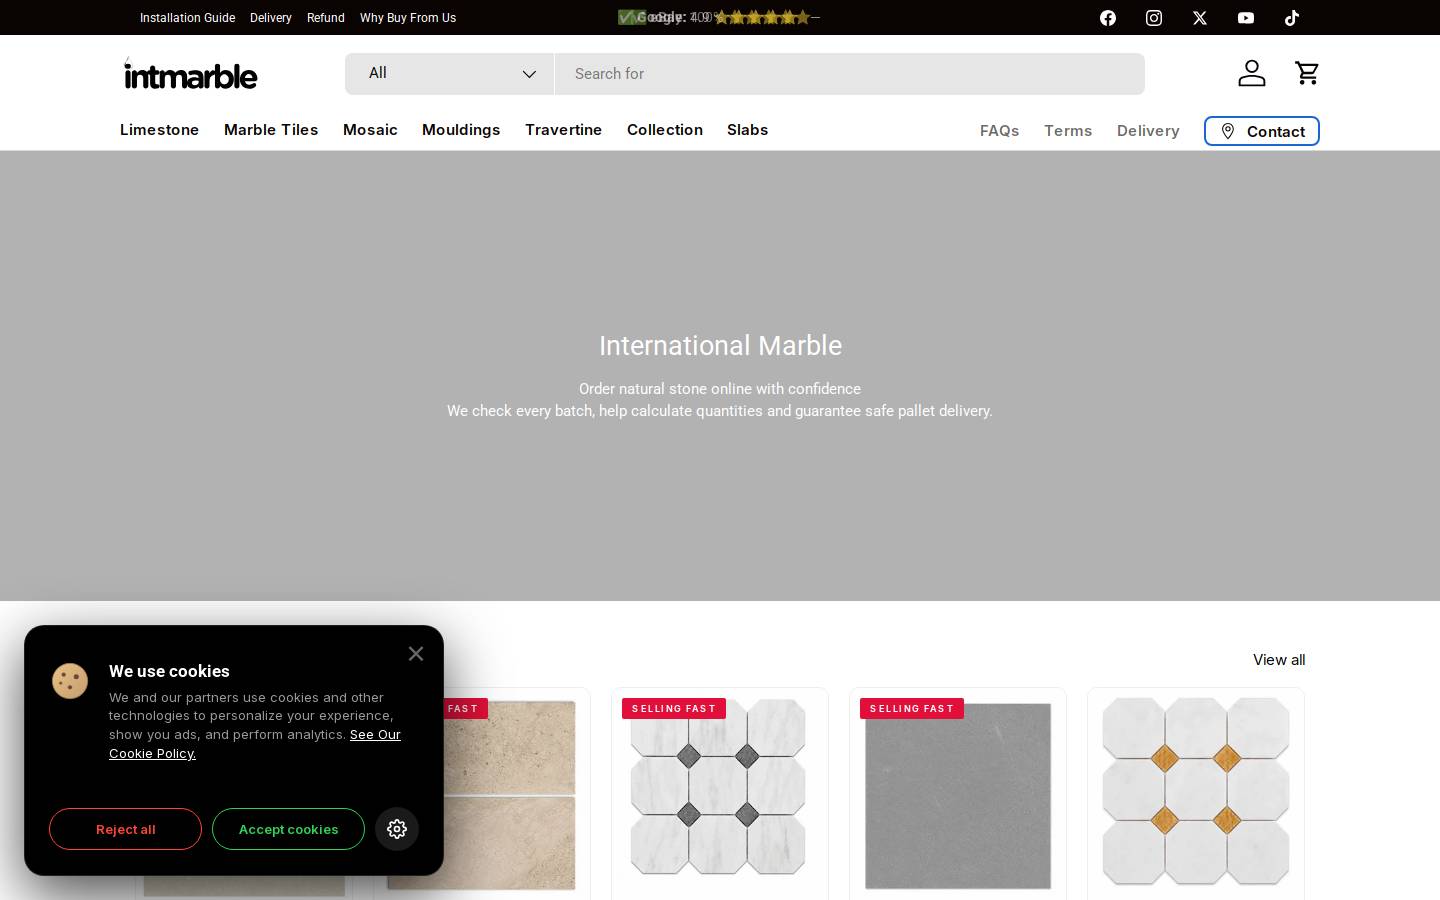Click Selling Fast badge on gray tile

(x=912, y=708)
